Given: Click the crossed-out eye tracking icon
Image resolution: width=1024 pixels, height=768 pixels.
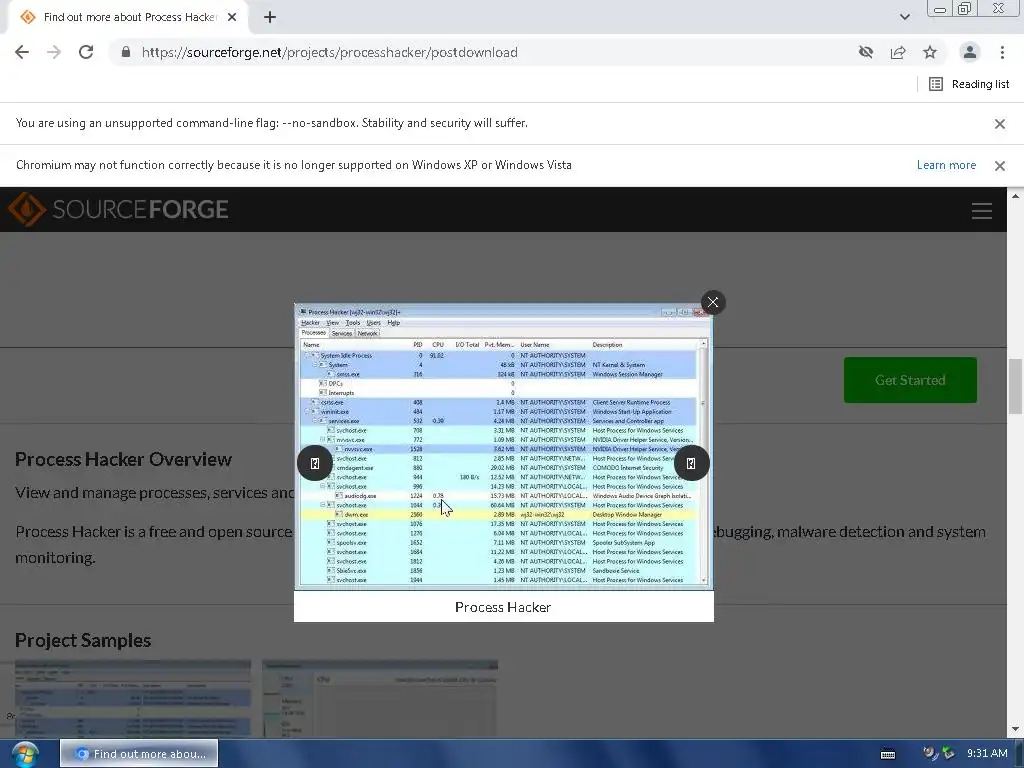Looking at the screenshot, I should (866, 52).
